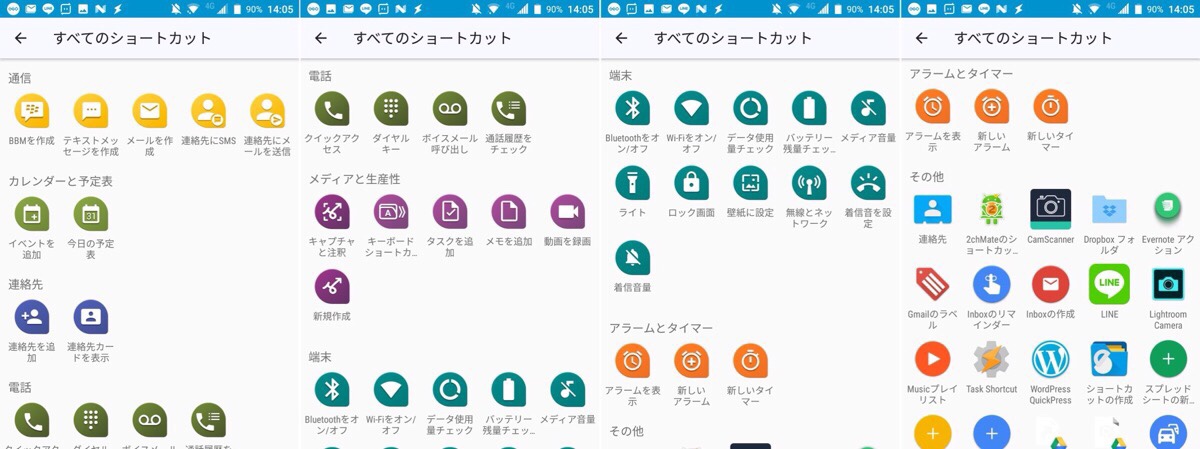Tap the 着信音を設定 icon

[x=868, y=183]
